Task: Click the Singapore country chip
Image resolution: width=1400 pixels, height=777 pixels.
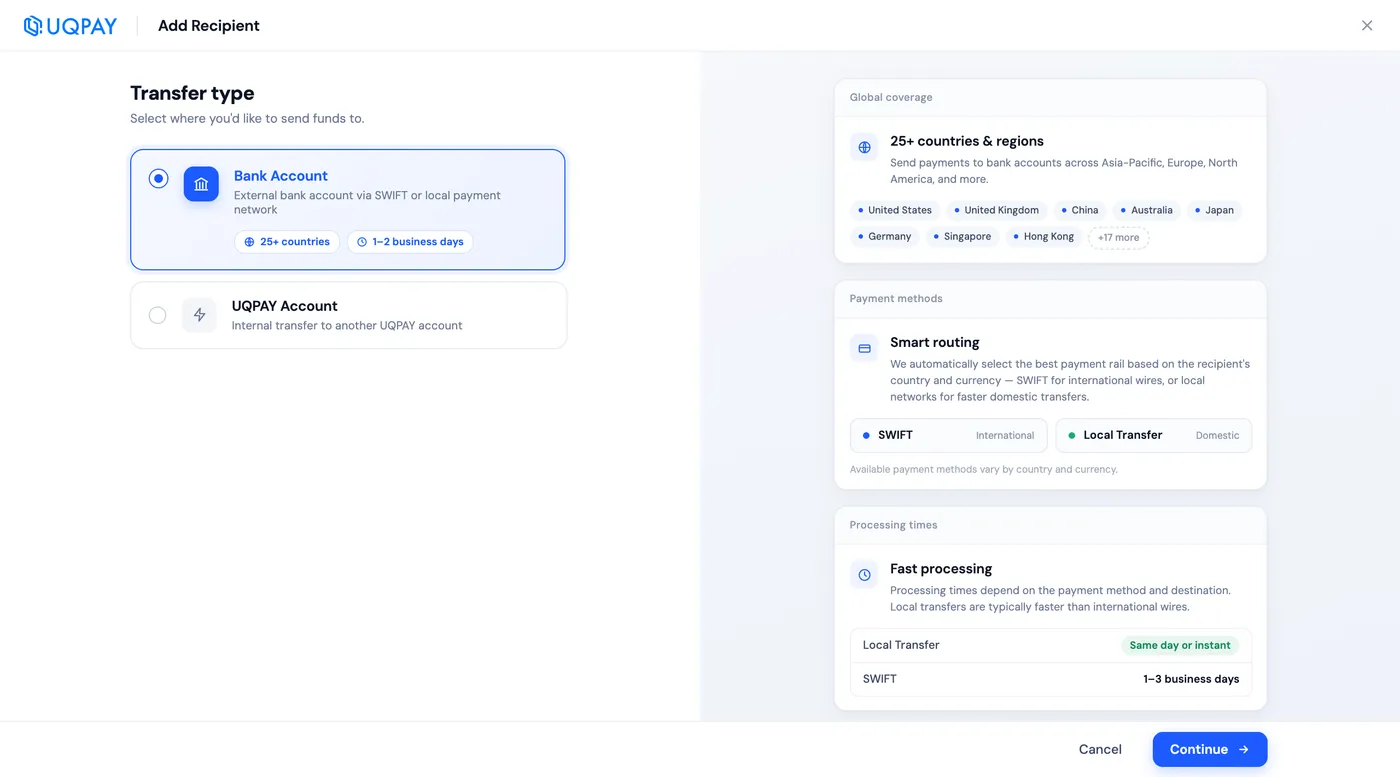Action: [x=962, y=237]
